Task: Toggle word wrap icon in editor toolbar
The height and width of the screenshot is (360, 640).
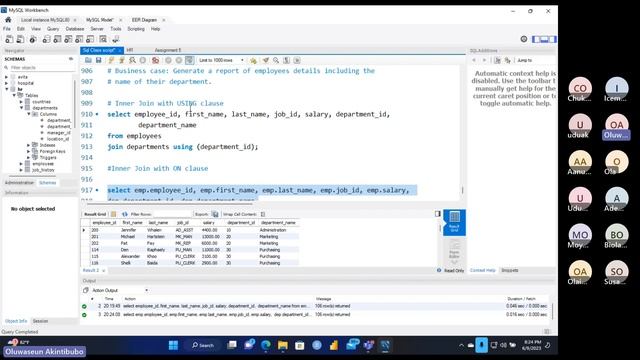Action: tap(297, 60)
